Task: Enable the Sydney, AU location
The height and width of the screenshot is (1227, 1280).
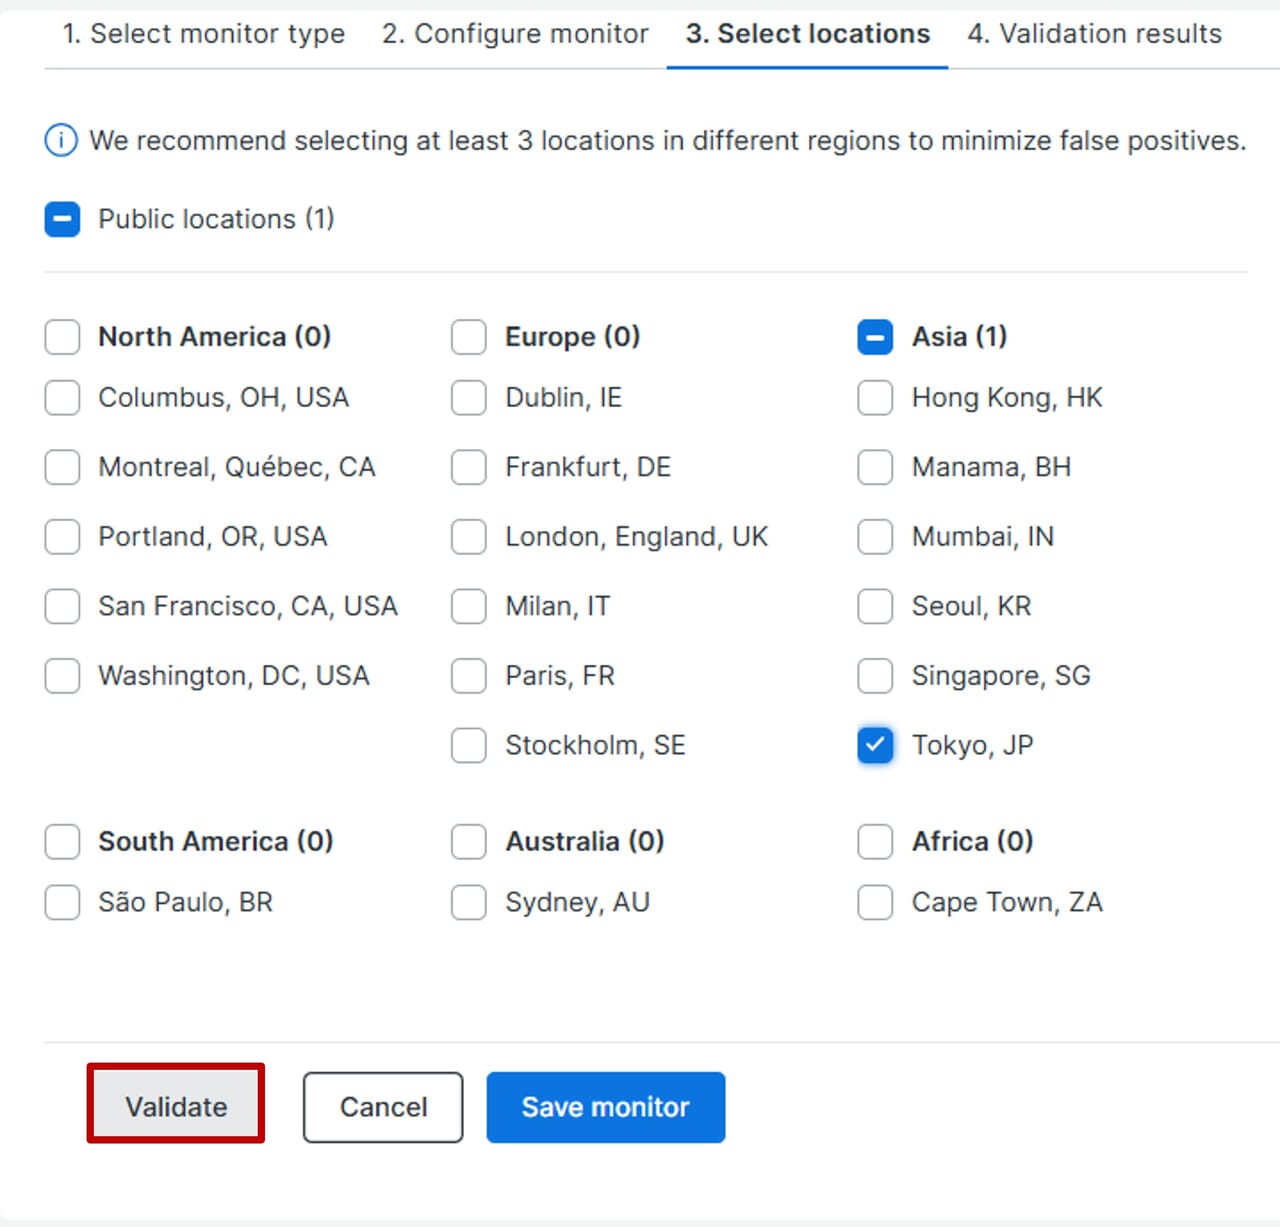Action: click(x=468, y=902)
